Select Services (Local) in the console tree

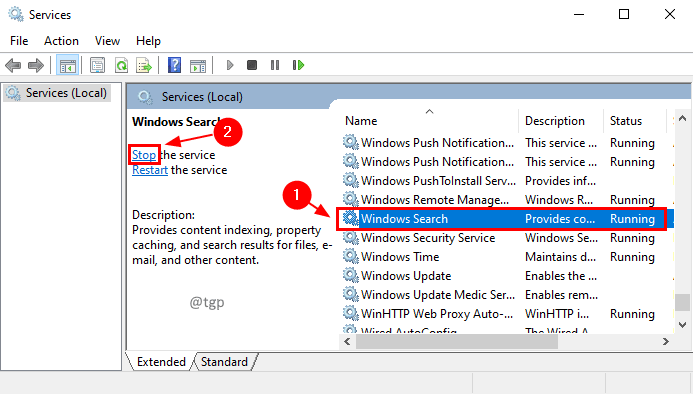pos(57,93)
